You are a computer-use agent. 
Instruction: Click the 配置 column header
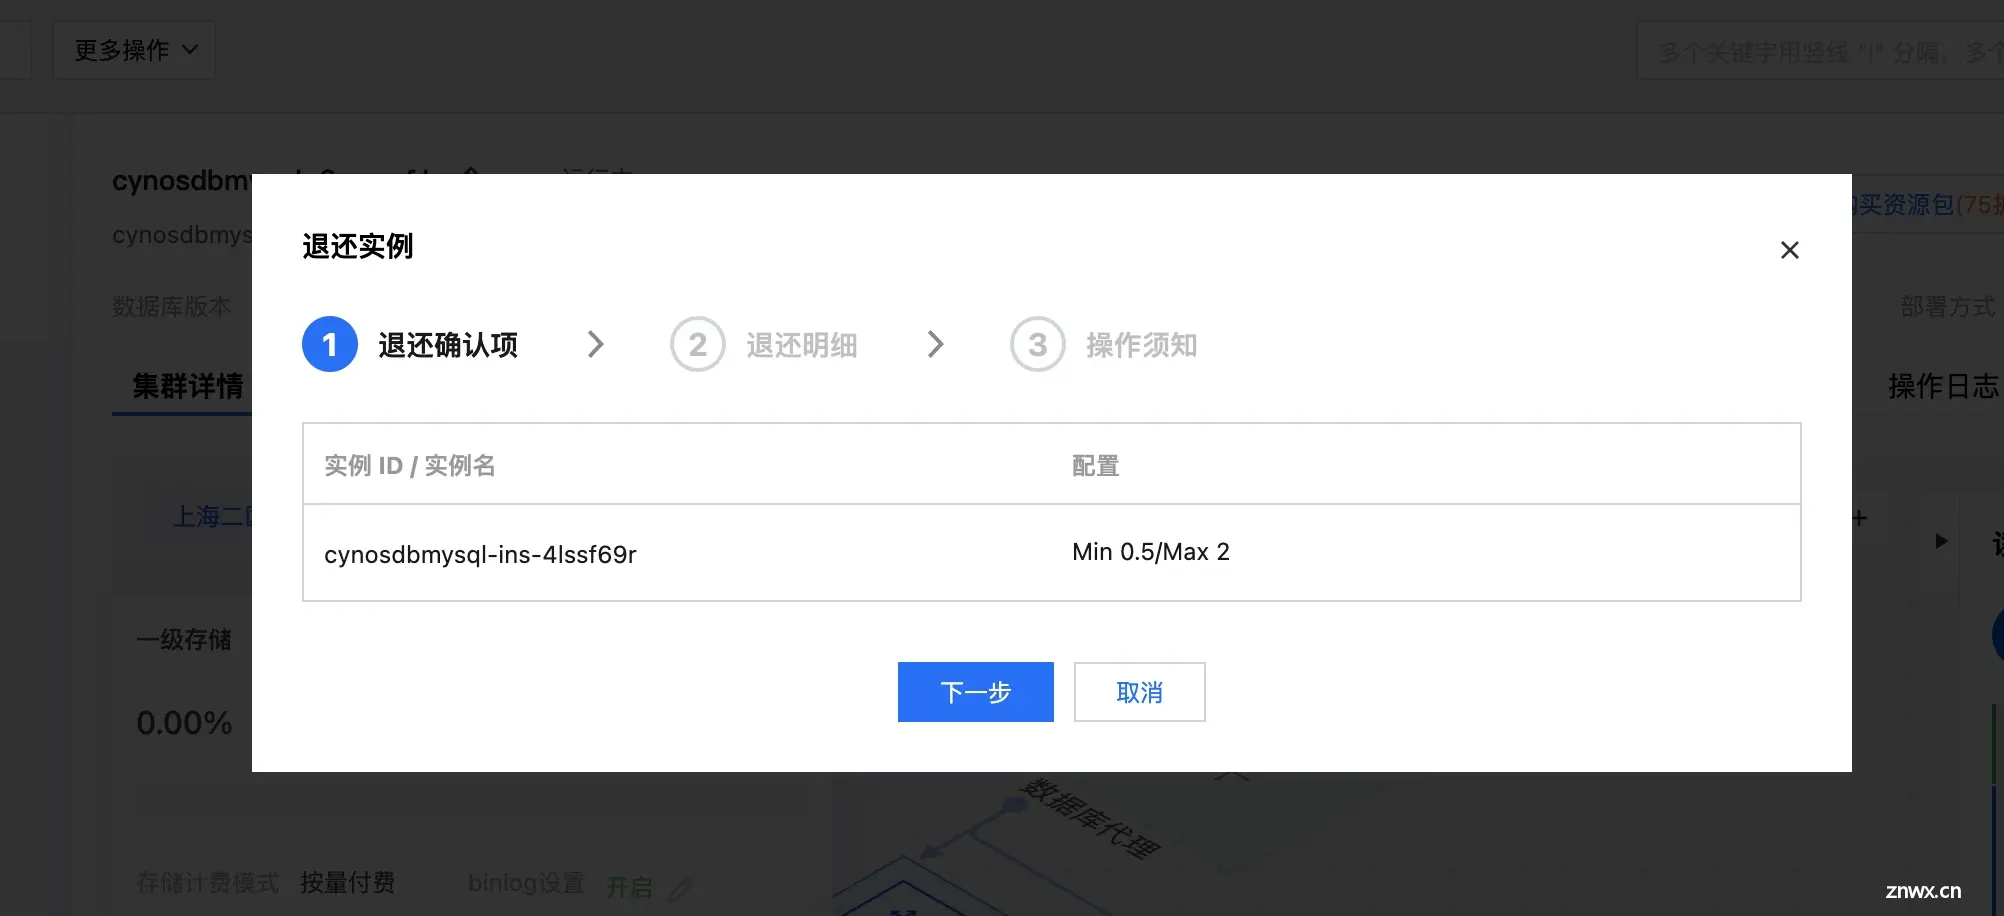pos(1095,466)
